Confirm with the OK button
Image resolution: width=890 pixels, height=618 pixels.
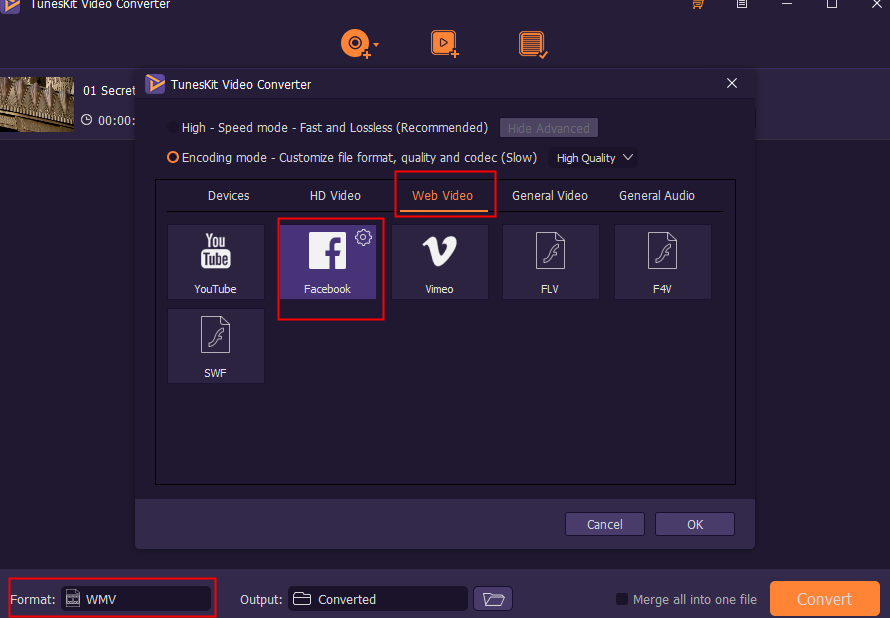[695, 524]
